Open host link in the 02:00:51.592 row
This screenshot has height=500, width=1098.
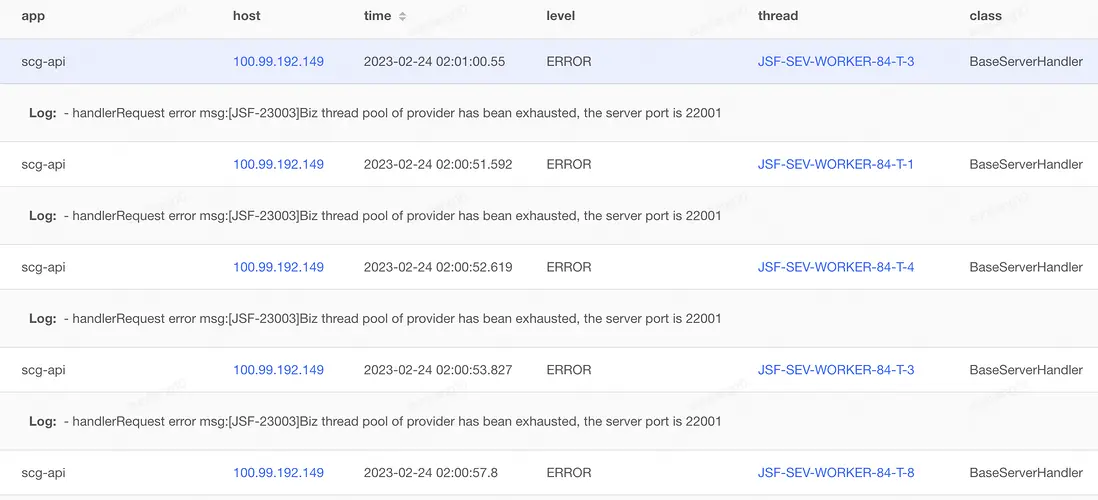coord(278,165)
